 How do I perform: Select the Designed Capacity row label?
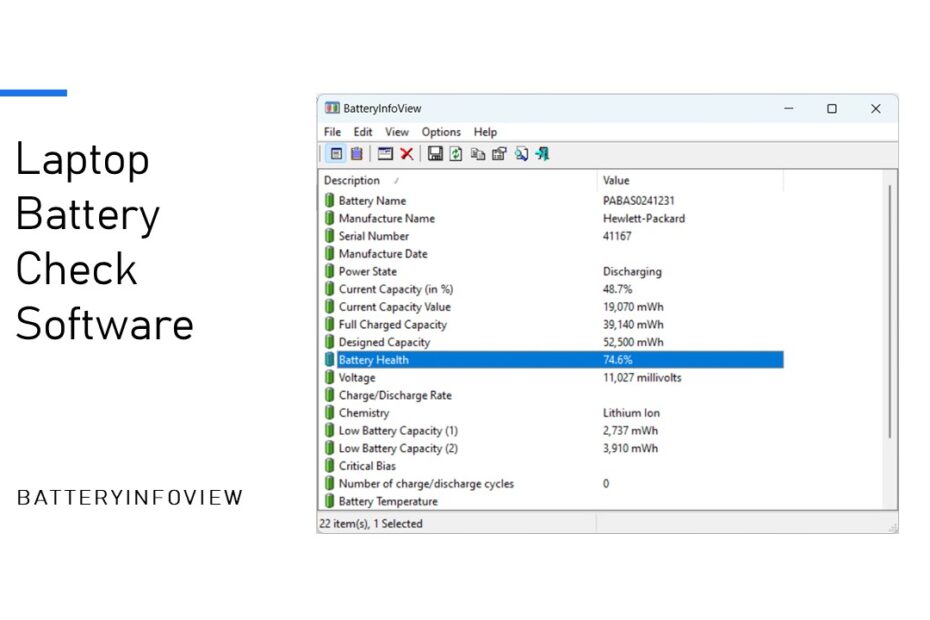pyautogui.click(x=384, y=342)
